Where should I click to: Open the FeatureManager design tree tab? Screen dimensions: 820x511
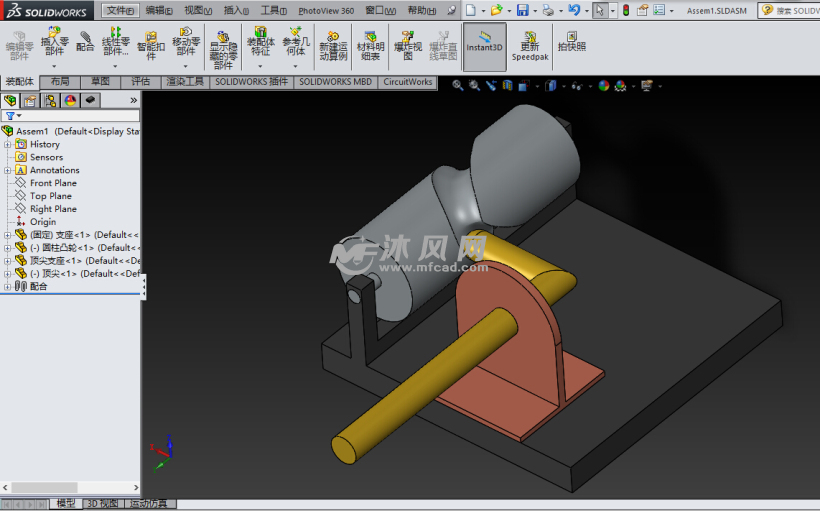pos(10,100)
